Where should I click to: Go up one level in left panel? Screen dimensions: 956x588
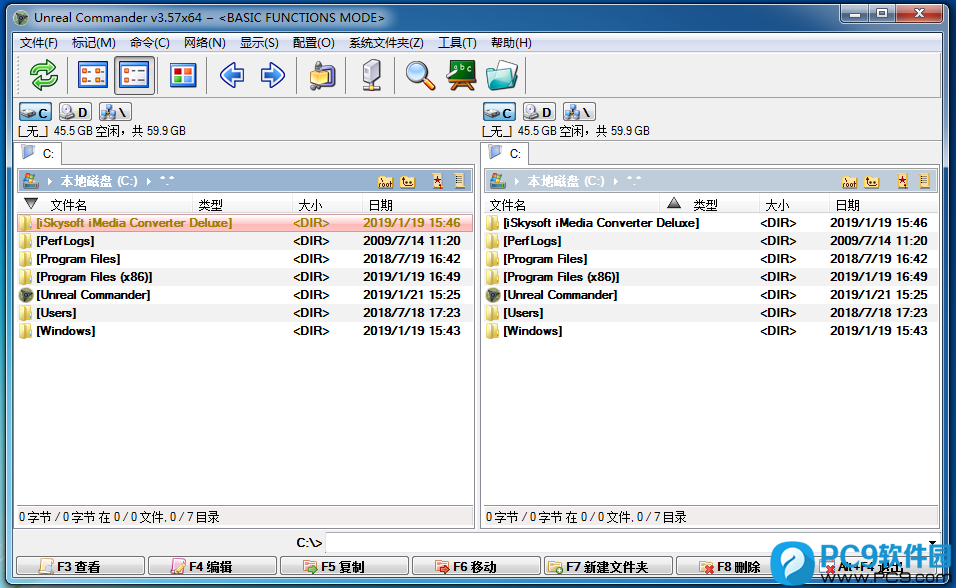click(x=408, y=182)
